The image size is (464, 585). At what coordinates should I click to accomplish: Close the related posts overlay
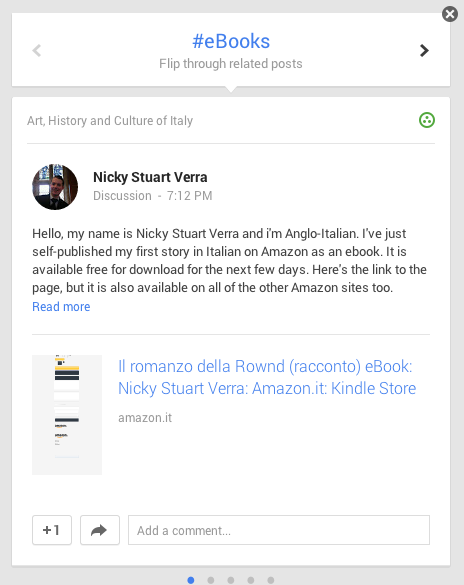[x=450, y=14]
